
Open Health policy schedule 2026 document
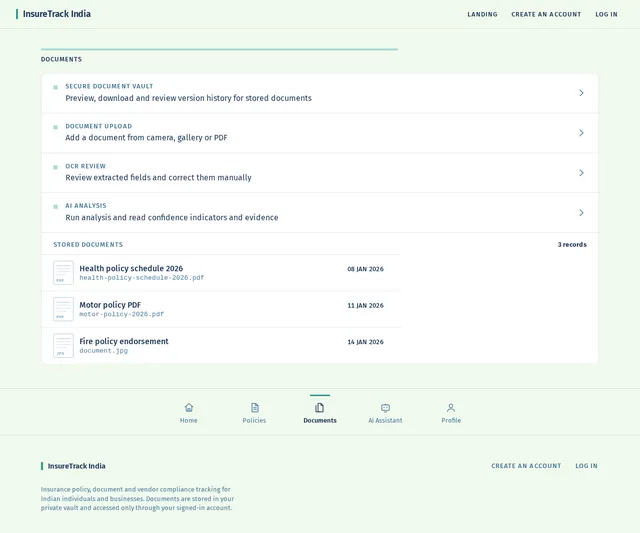point(131,268)
